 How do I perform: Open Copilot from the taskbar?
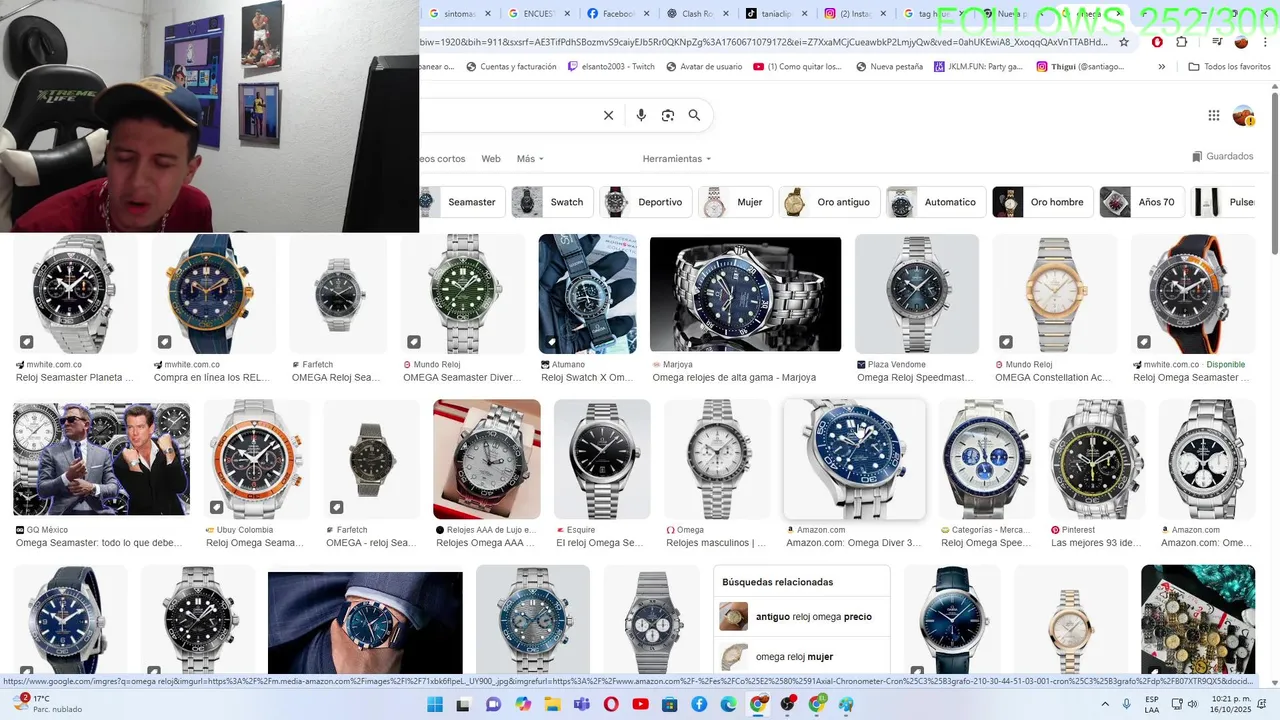(523, 704)
